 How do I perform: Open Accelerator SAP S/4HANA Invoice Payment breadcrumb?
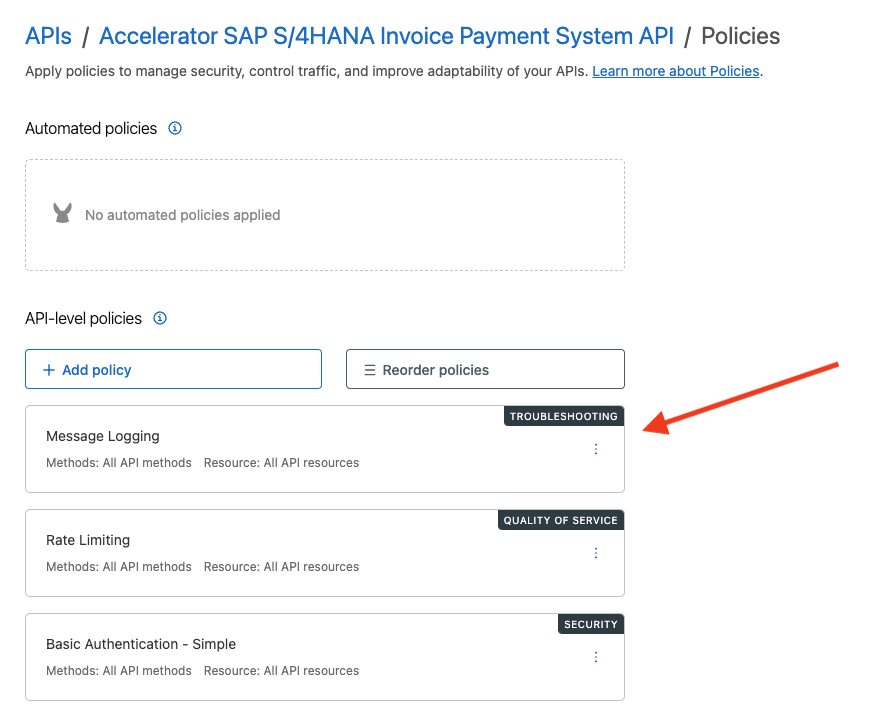pos(386,37)
